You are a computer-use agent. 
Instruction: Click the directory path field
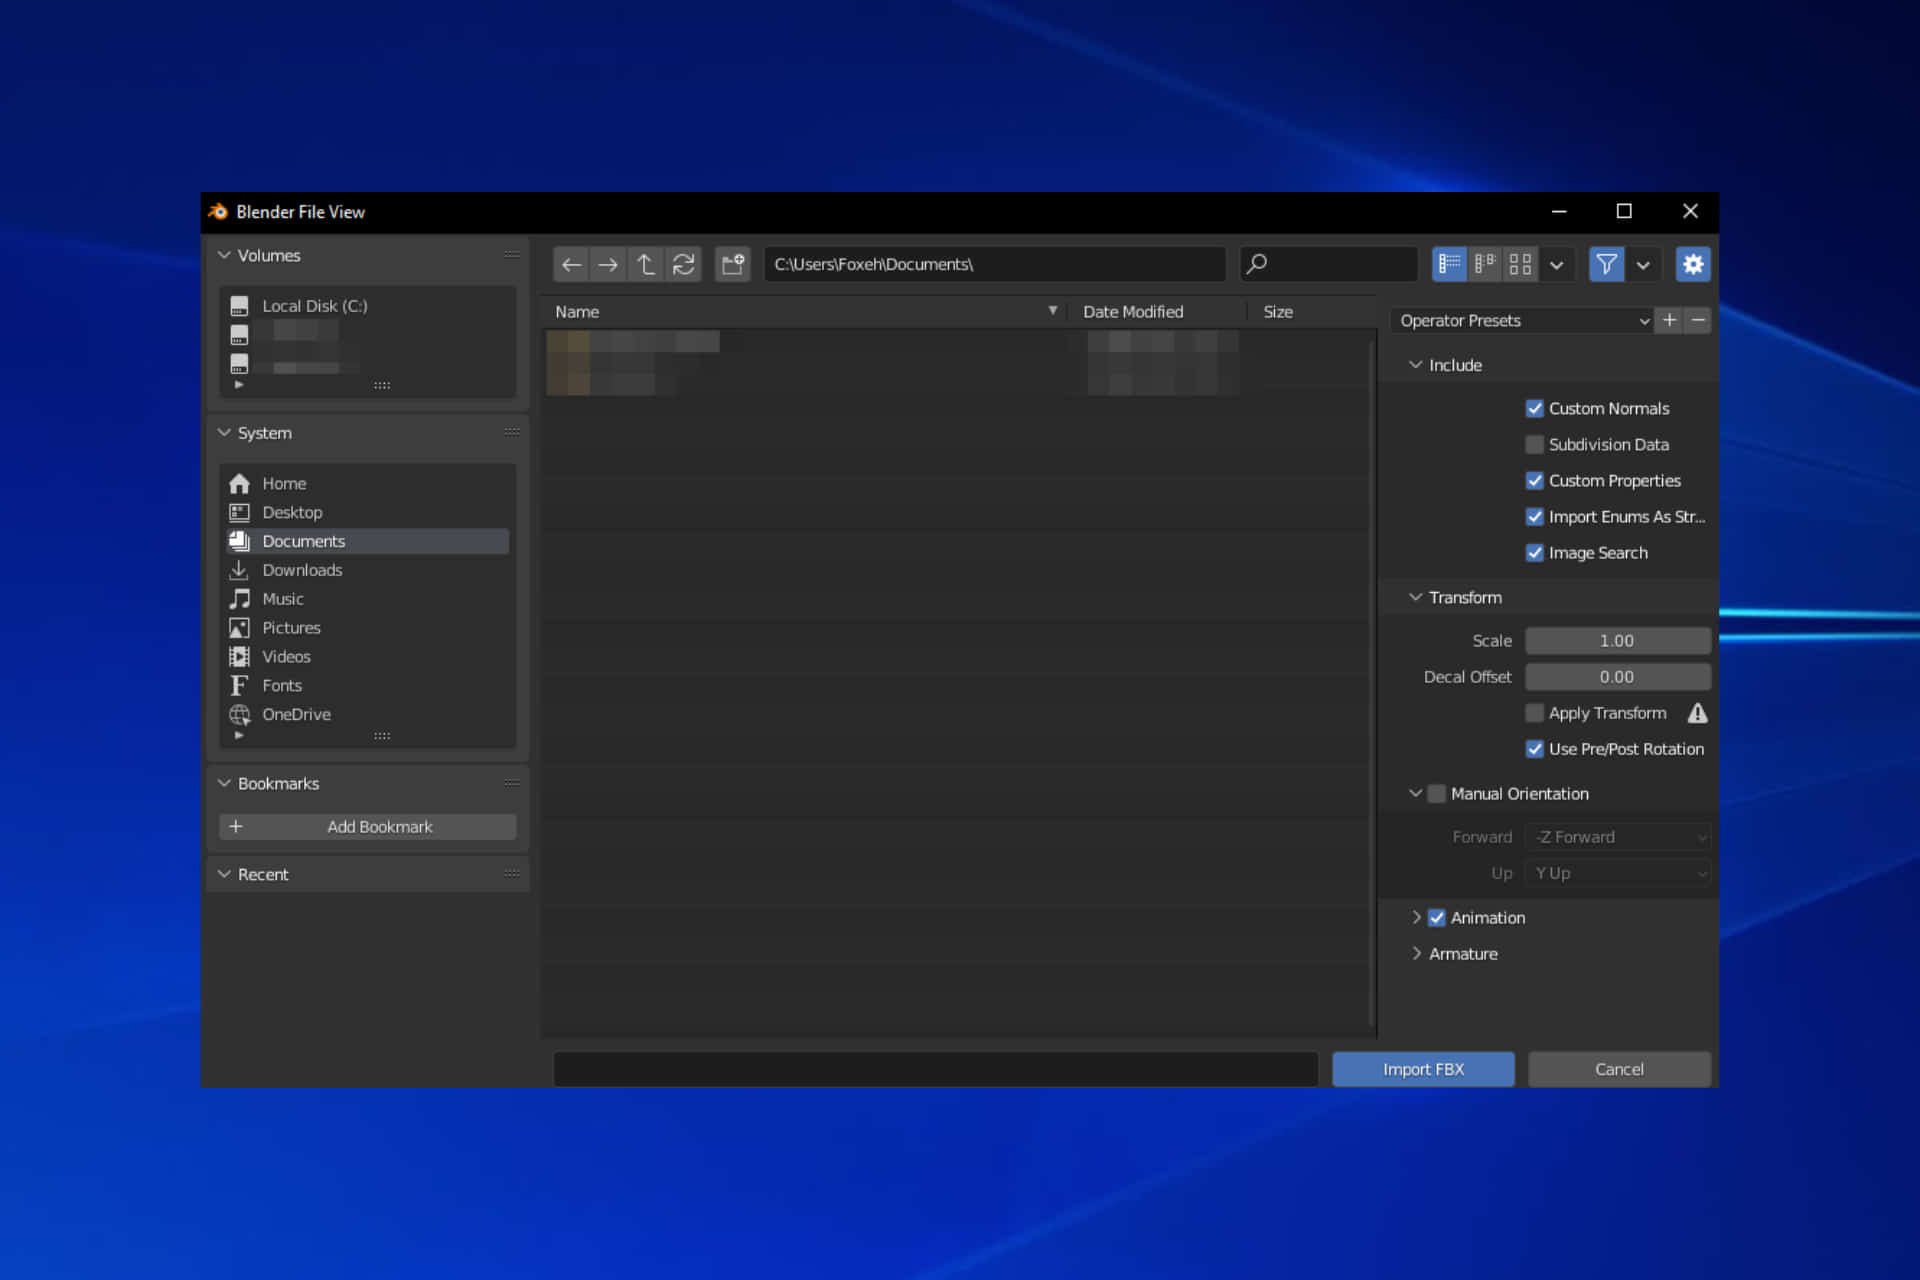coord(995,264)
